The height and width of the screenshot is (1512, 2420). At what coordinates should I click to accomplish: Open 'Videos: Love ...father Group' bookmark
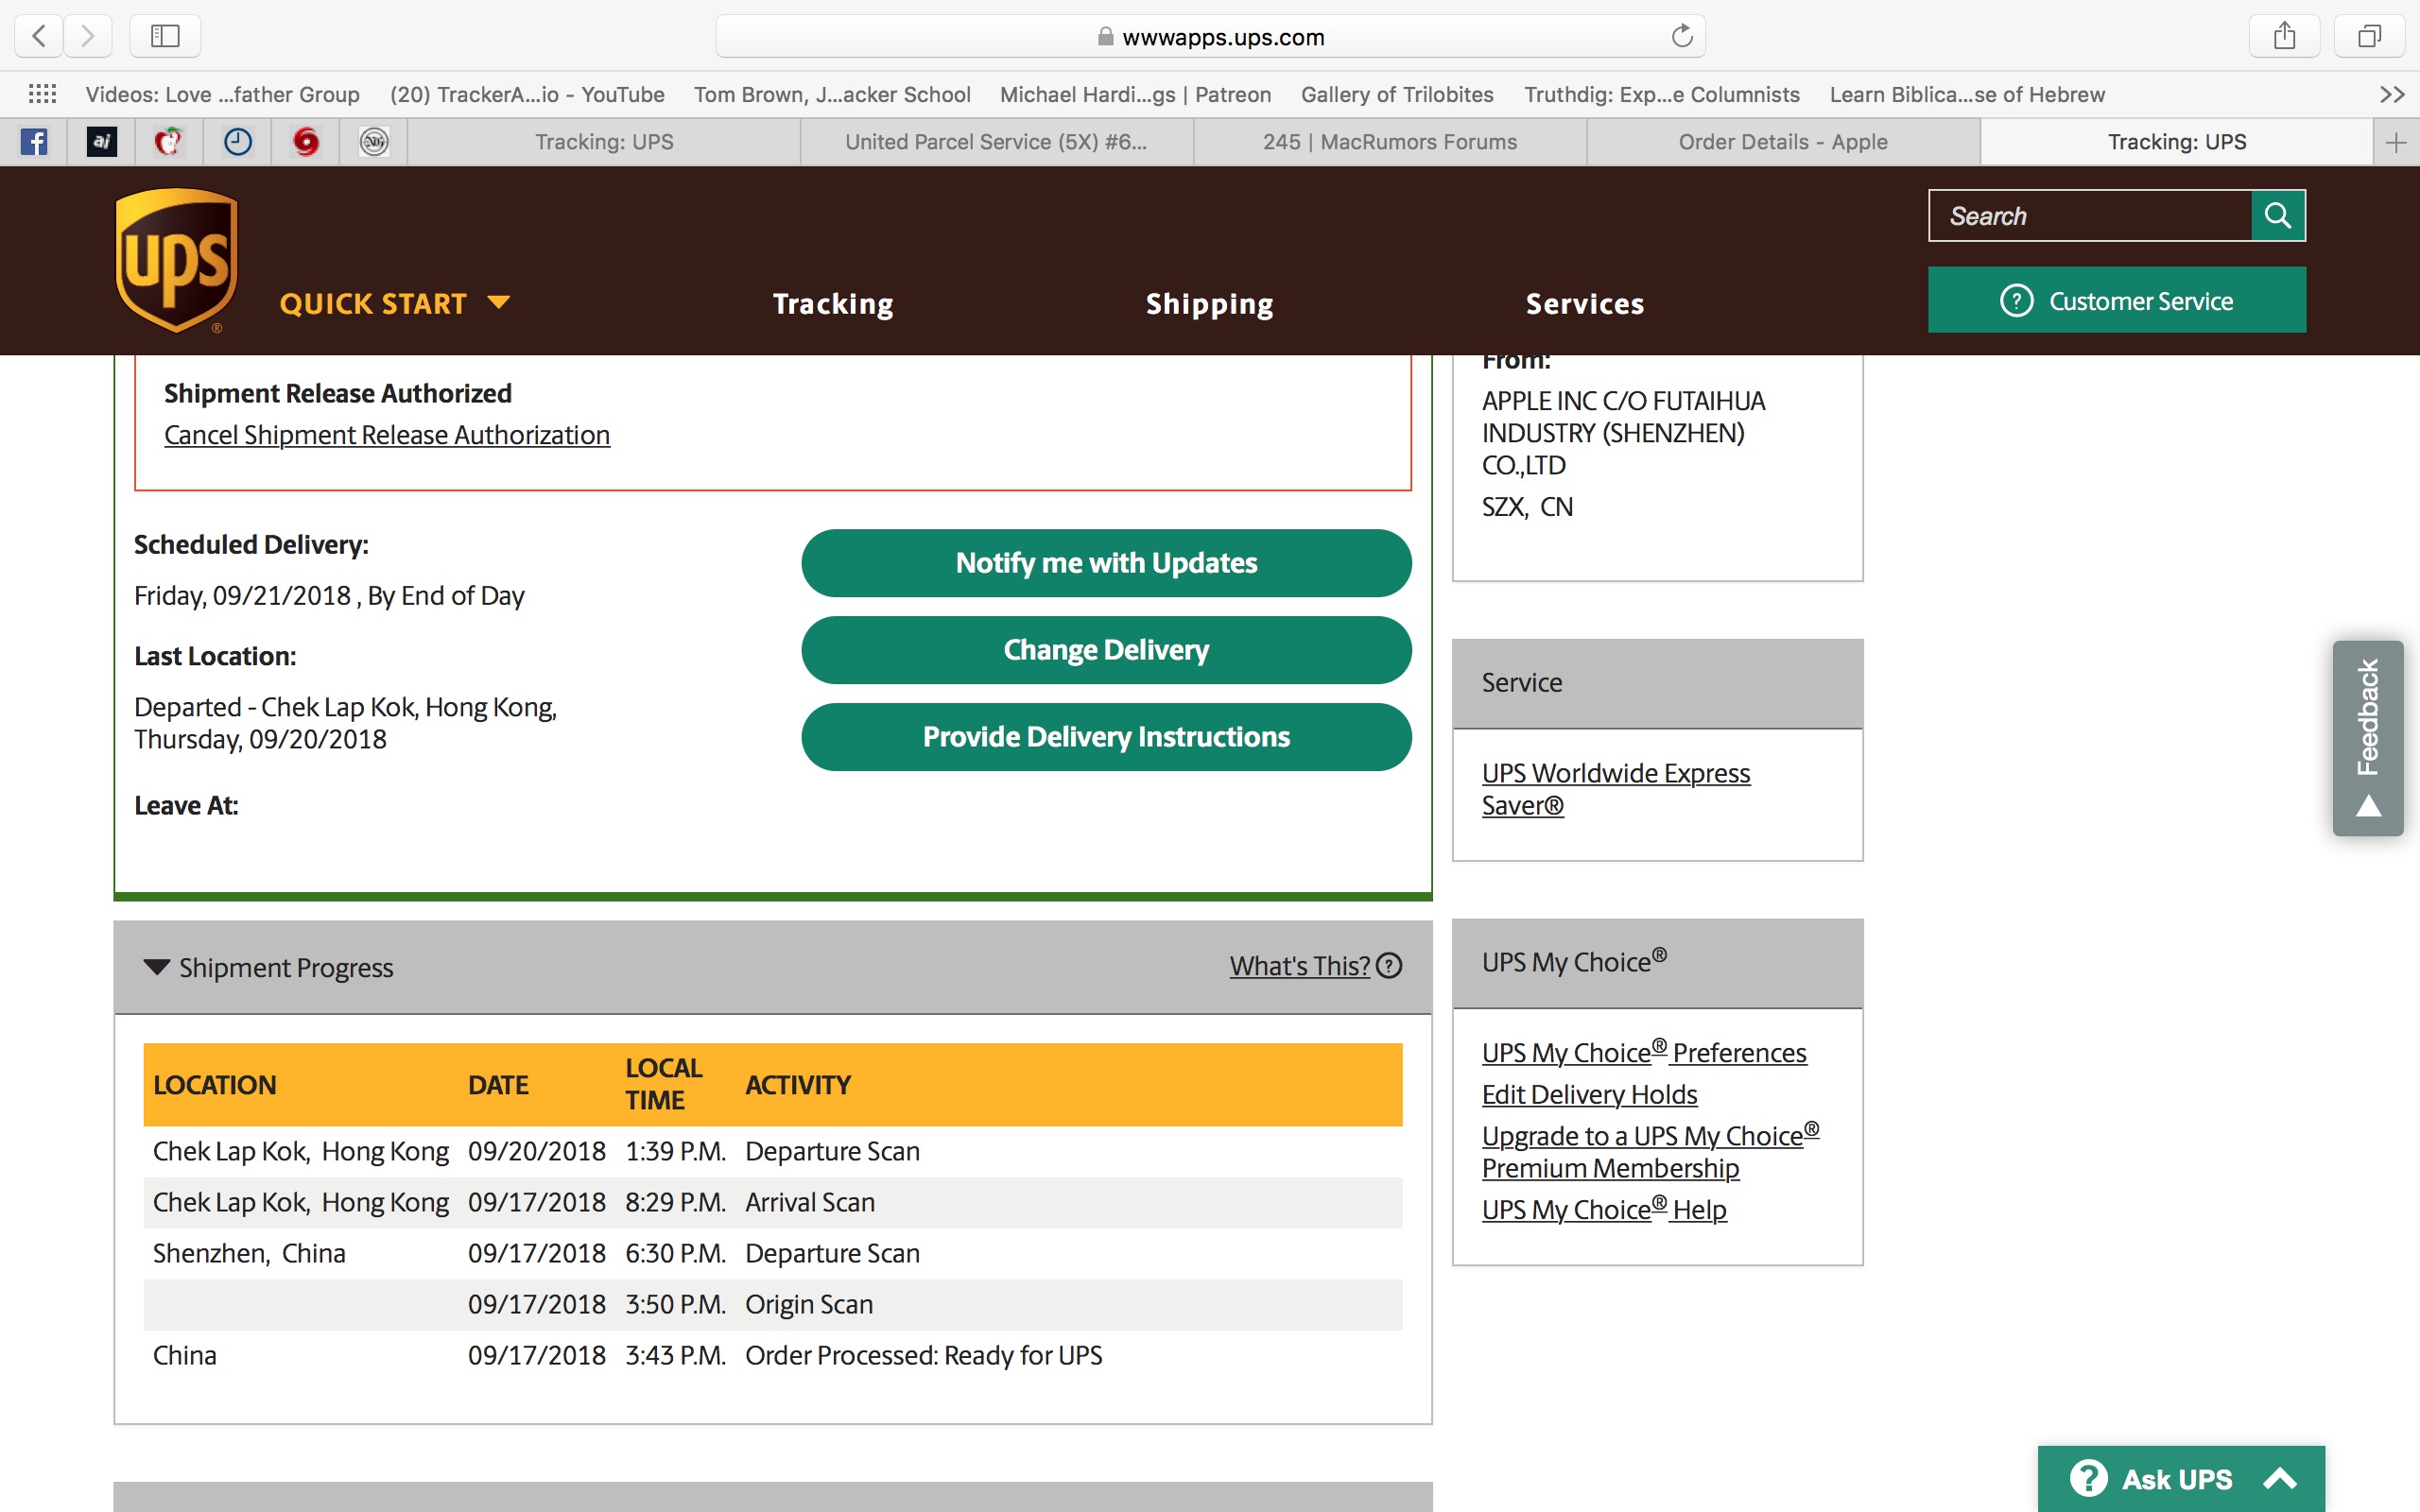(x=222, y=94)
